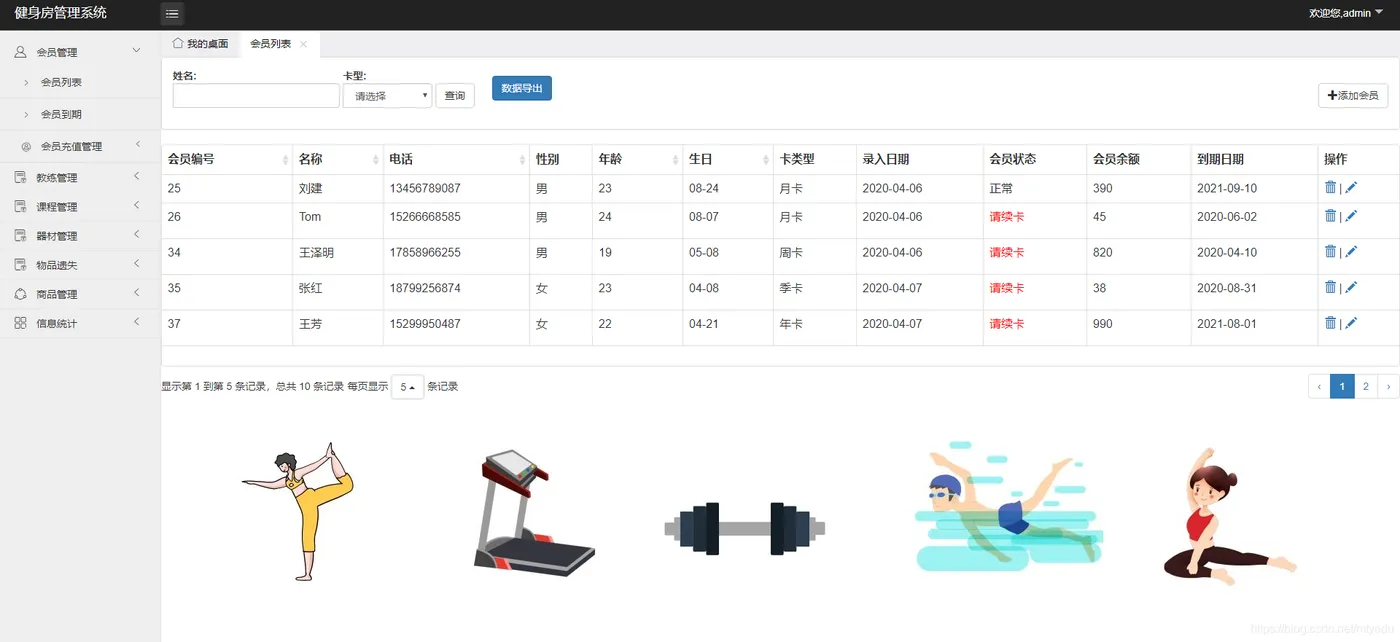1400x642 pixels.
Task: Click the 教练管理 sidebar icon
Action: point(20,178)
